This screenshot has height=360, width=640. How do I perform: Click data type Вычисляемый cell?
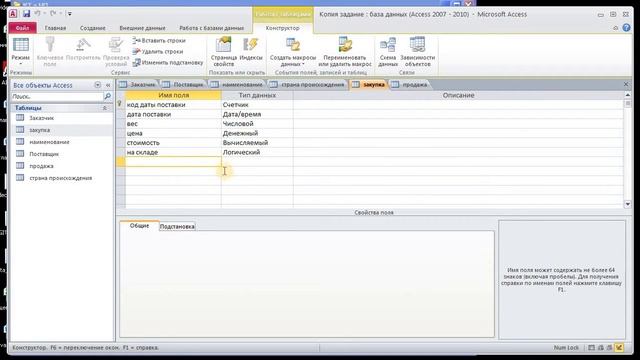pyautogui.click(x=257, y=142)
